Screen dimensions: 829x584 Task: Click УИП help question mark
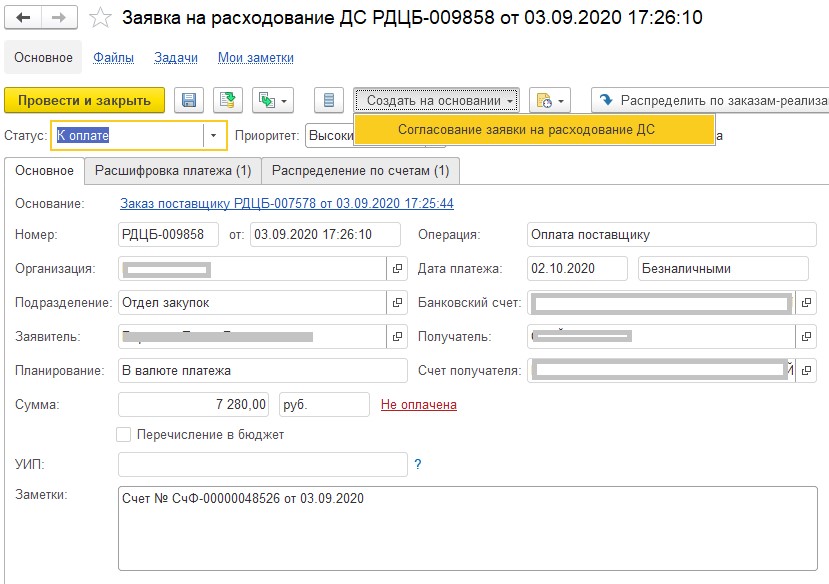(x=418, y=464)
